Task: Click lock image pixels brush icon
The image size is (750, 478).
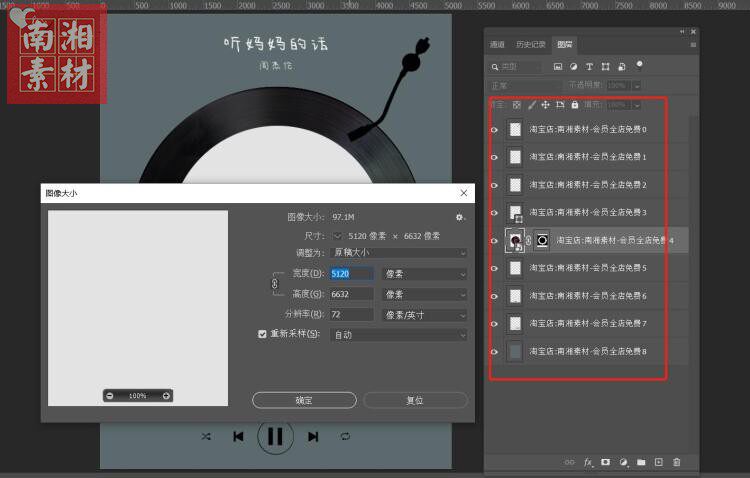Action: pos(531,105)
